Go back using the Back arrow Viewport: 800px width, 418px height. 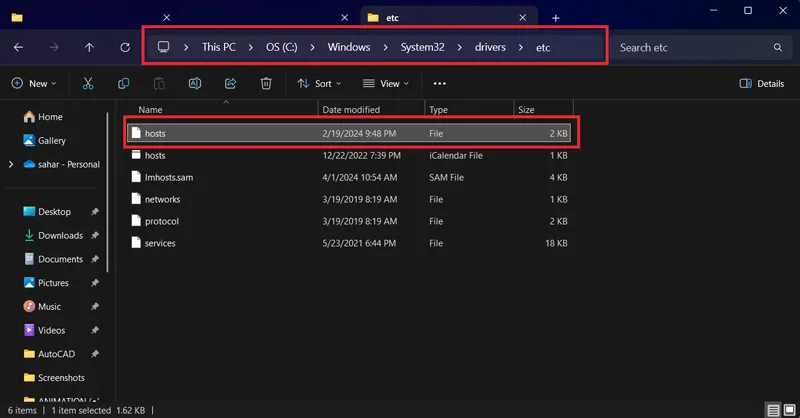18,47
